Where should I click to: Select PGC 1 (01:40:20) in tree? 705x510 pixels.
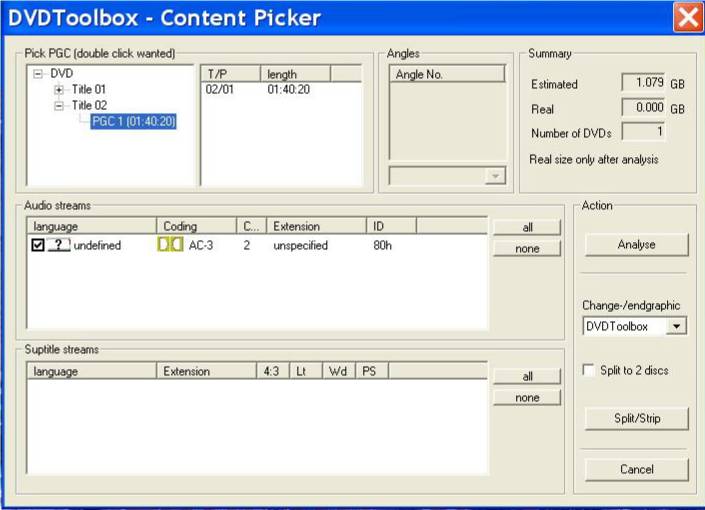tap(133, 121)
